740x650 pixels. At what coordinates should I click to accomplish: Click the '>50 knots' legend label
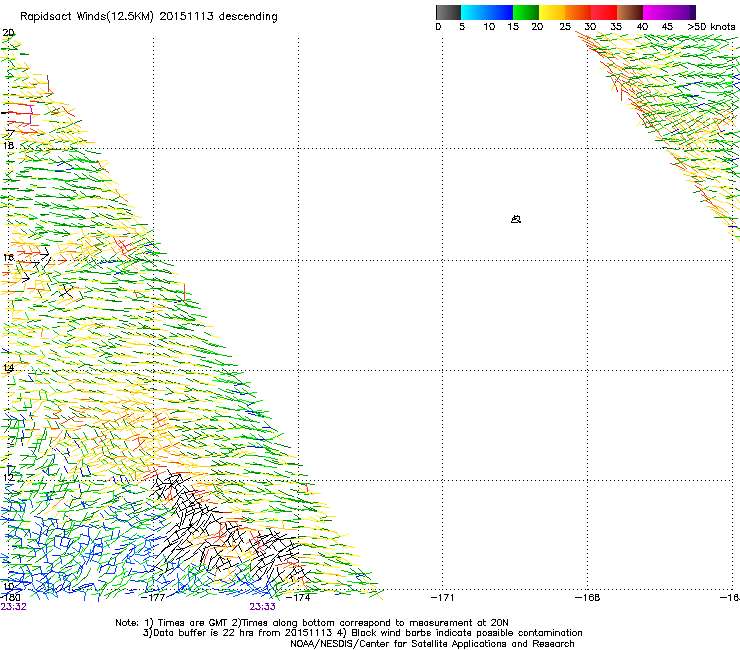tap(711, 27)
